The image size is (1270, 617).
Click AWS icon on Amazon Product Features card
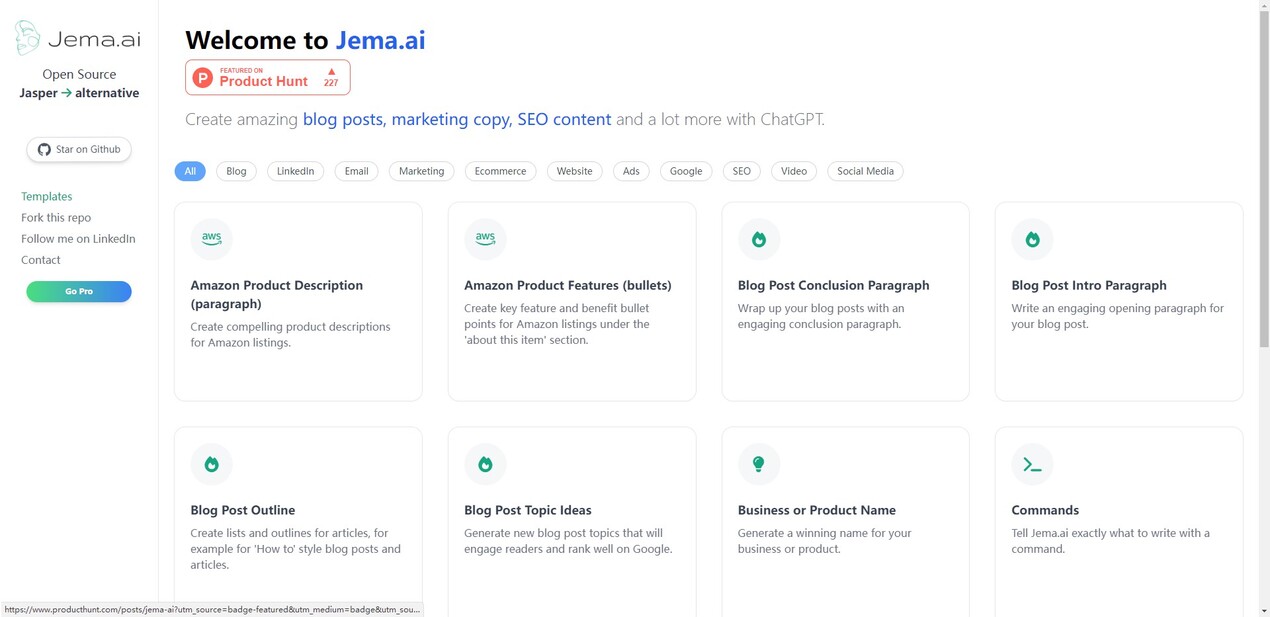tap(485, 239)
